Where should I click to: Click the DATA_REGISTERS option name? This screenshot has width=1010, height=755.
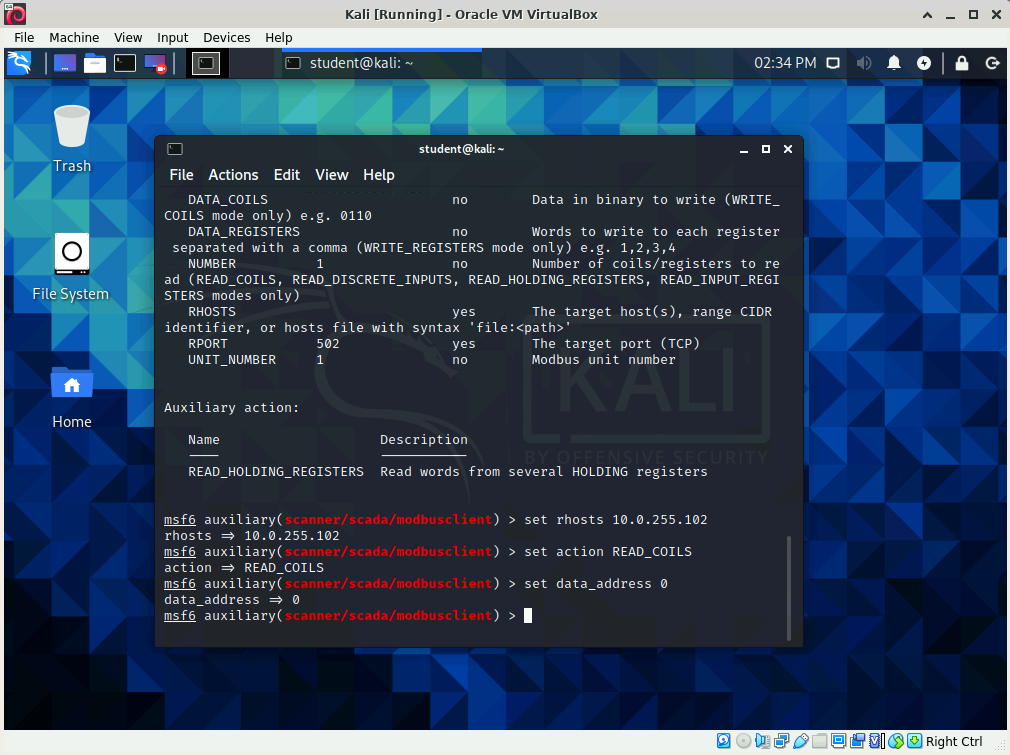click(x=243, y=232)
